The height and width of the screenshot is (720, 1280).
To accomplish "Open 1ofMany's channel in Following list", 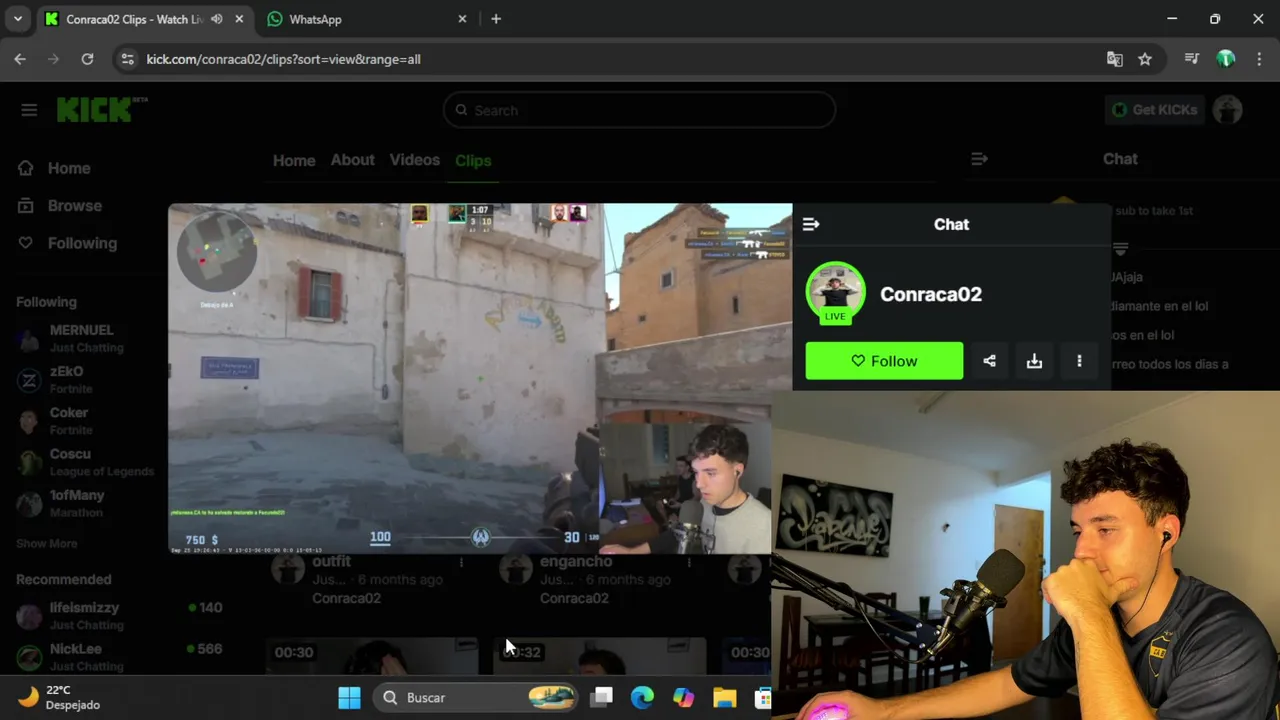I will [x=85, y=502].
